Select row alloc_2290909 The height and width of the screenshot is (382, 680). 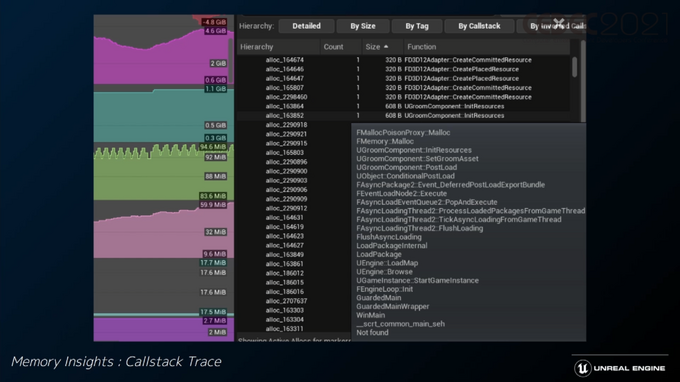[x=286, y=199]
